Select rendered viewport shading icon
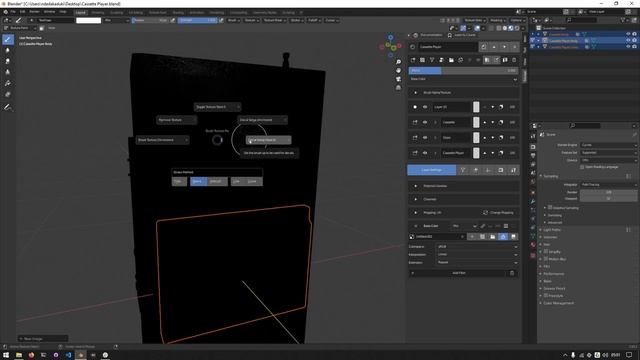 coord(517,28)
